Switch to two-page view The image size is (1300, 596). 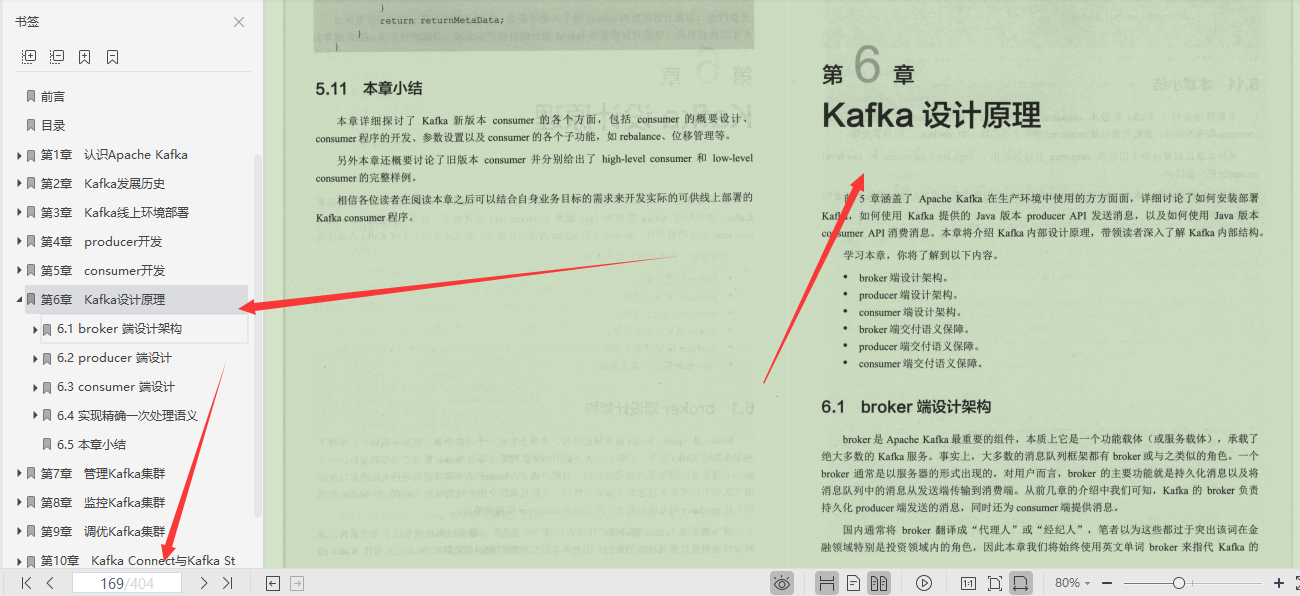coord(879,583)
